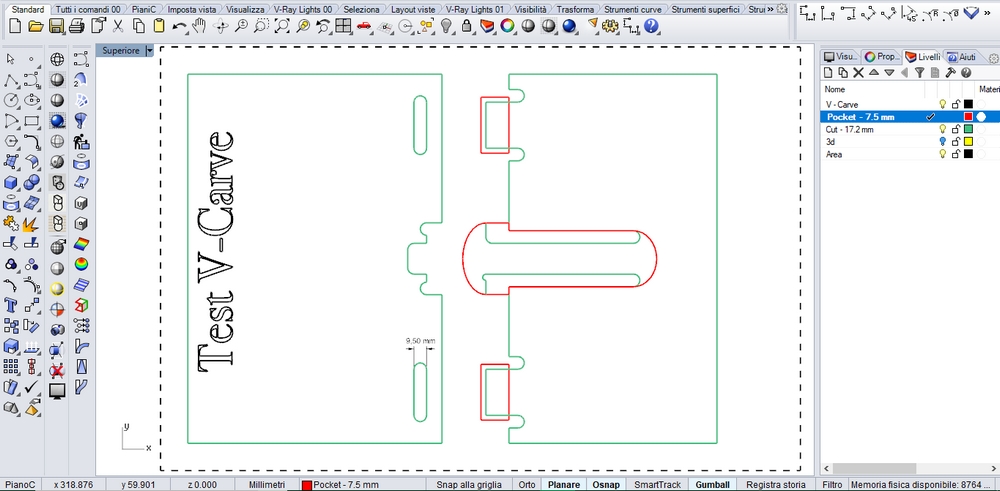This screenshot has height=491, width=1000.
Task: Click the red car icon in toolbar
Action: click(x=364, y=26)
